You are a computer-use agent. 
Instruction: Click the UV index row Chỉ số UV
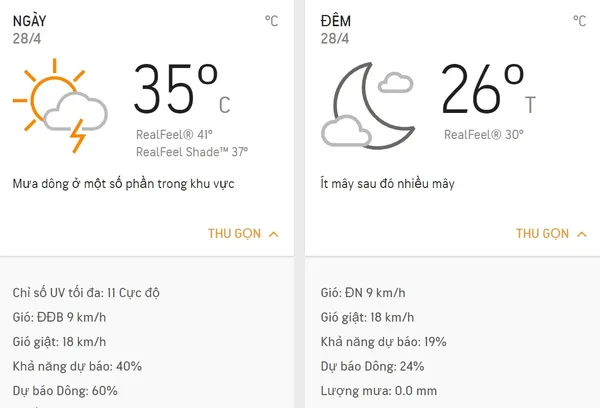tap(86, 293)
